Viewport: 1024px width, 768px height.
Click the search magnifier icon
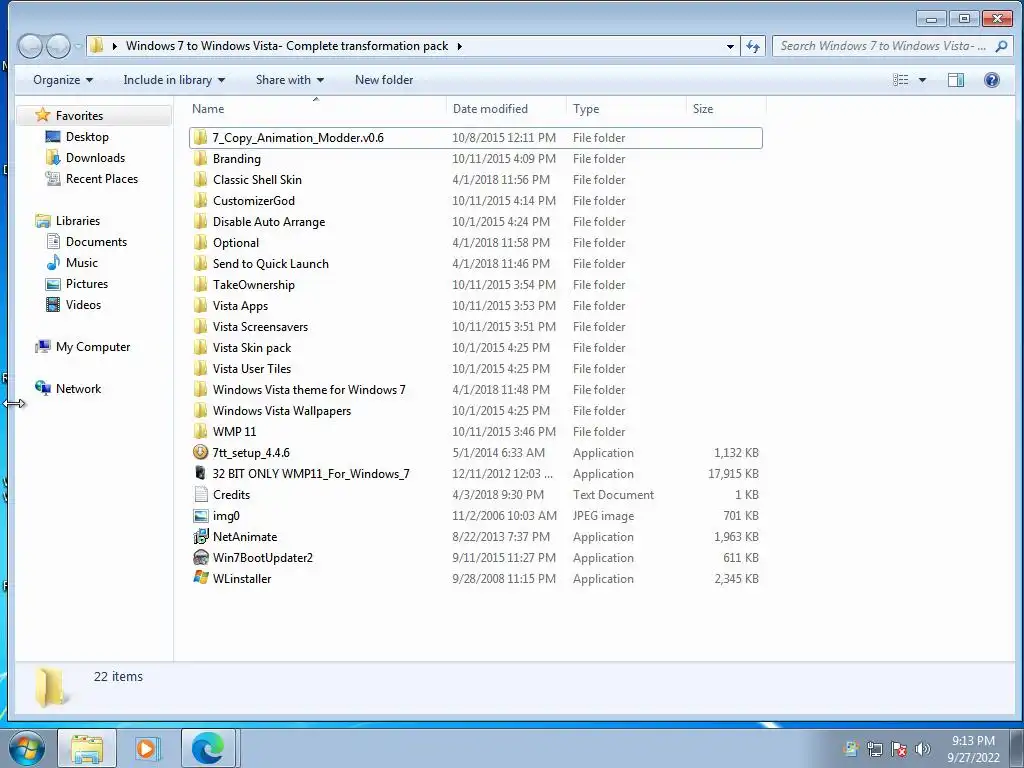[x=1000, y=46]
